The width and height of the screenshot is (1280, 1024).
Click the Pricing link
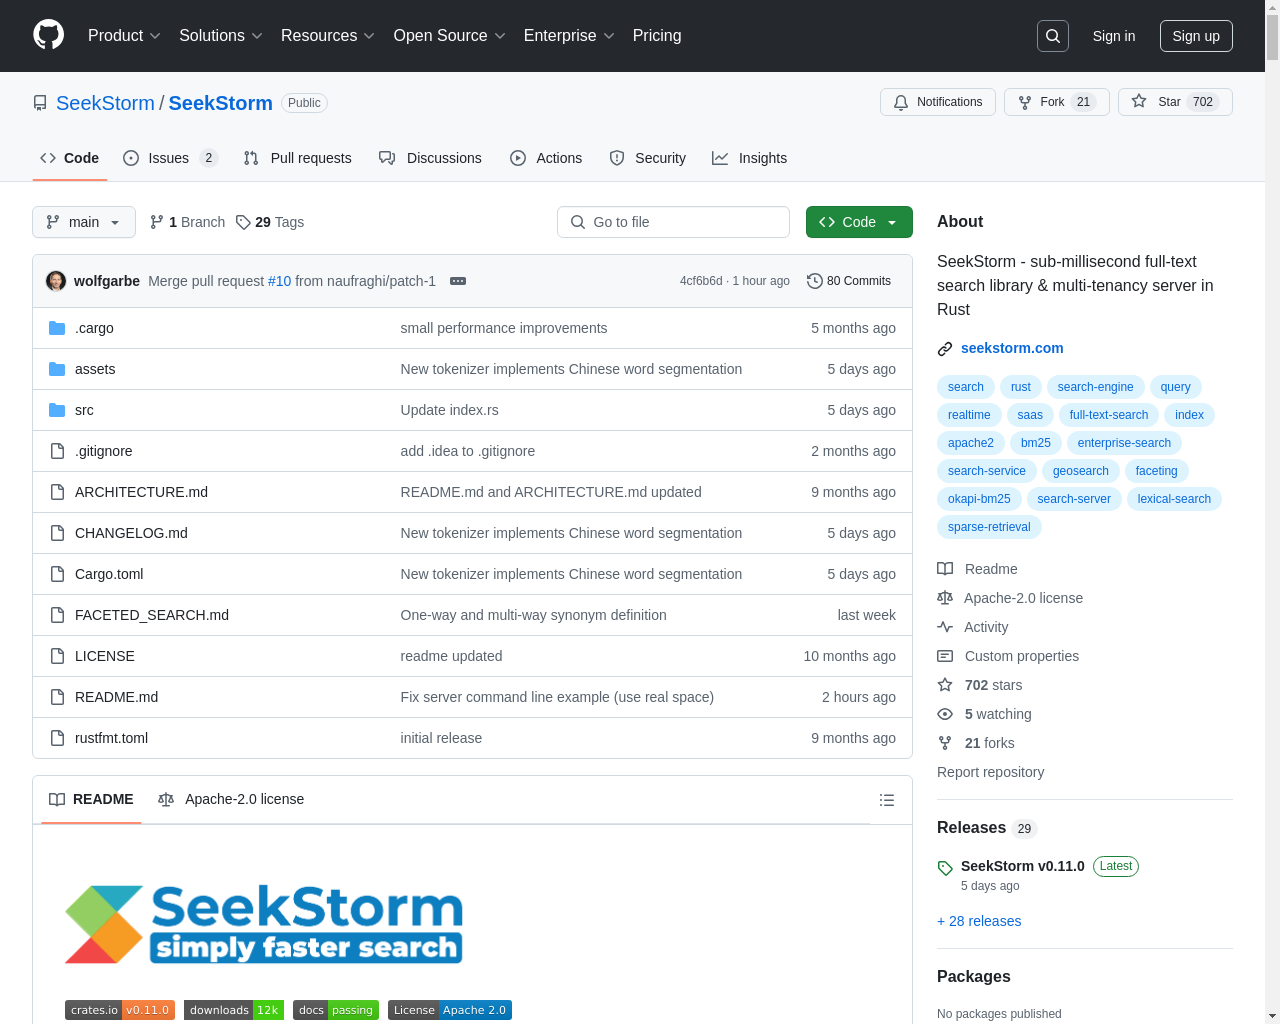(x=657, y=35)
